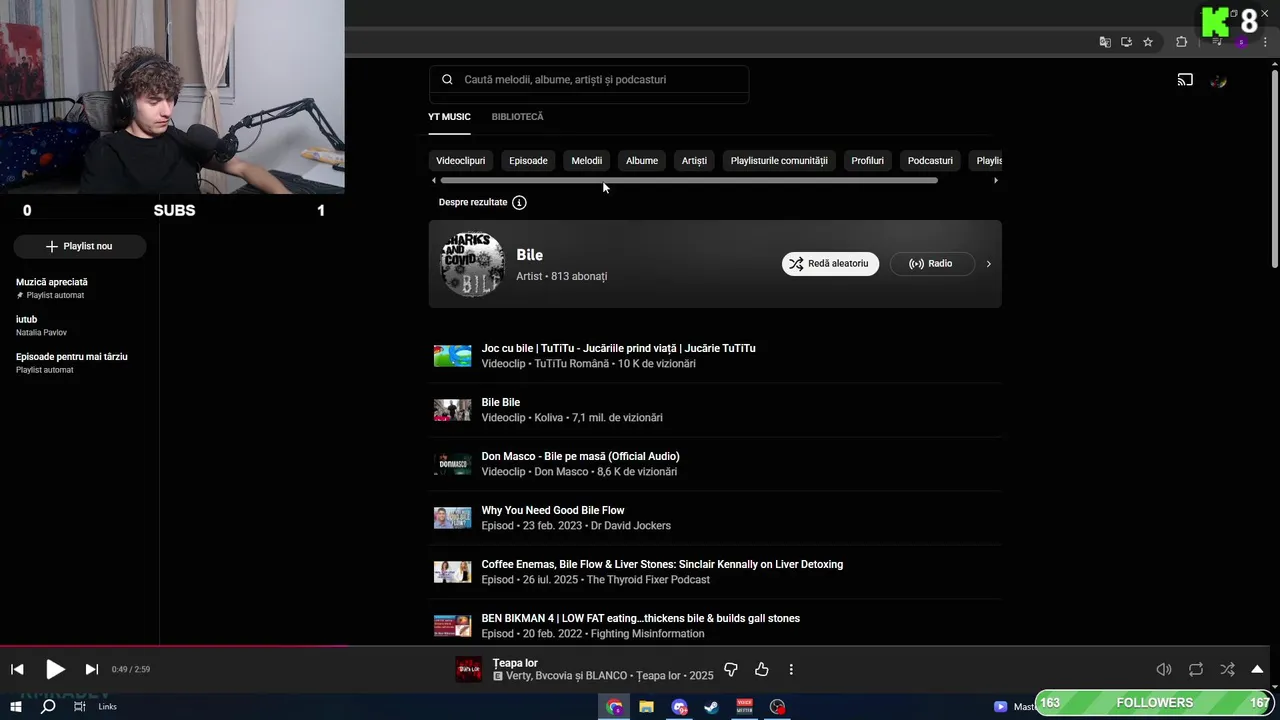This screenshot has height=720, width=1280.
Task: Expand Bile artist card with chevron arrow
Action: (988, 264)
